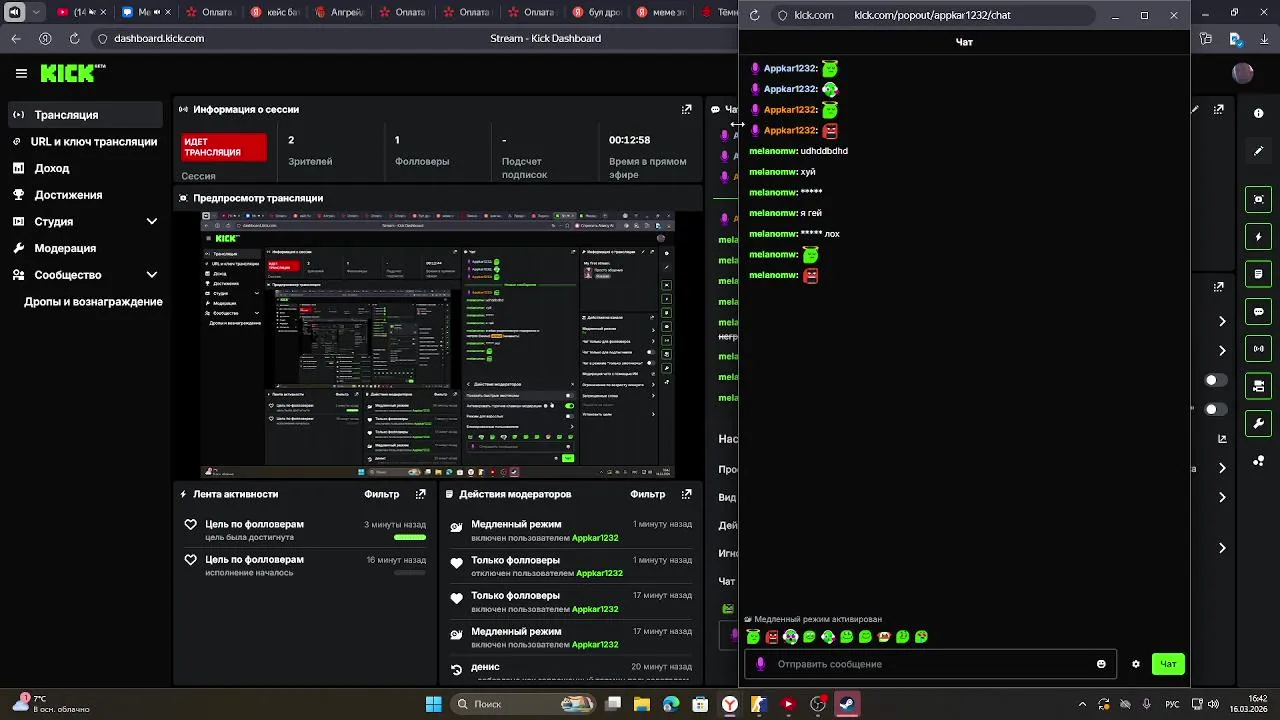
Task: Toggle the lightning activity icon in the right sidebar
Action: [x=1259, y=237]
